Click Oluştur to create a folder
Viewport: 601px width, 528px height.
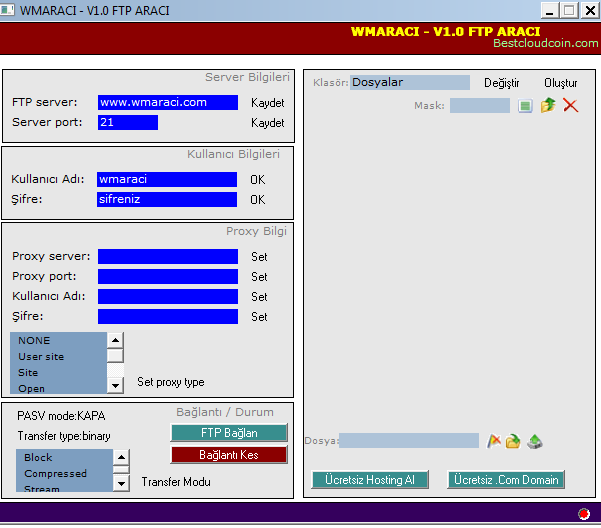[x=560, y=83]
